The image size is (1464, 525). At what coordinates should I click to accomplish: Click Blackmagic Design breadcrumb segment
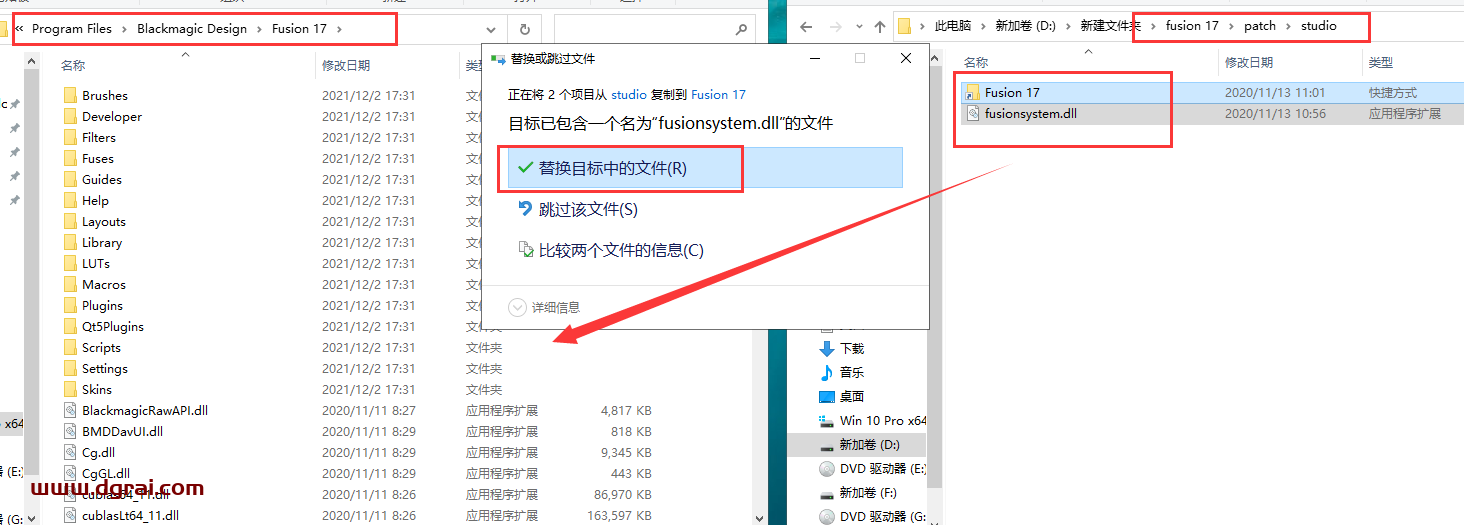click(x=192, y=29)
